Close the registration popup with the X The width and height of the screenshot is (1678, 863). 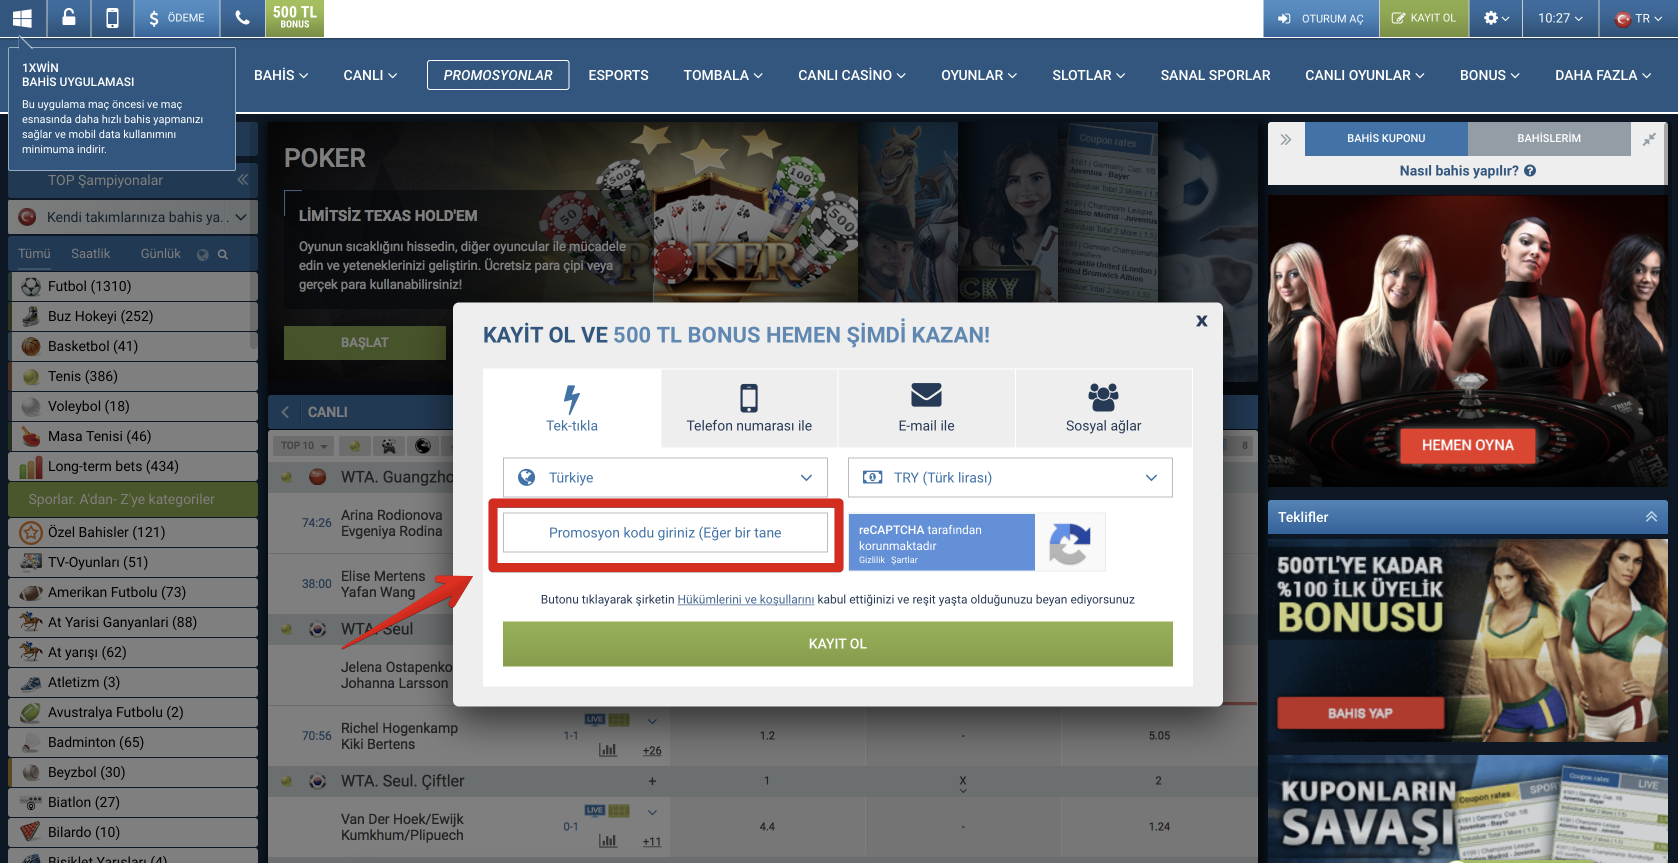pos(1202,321)
